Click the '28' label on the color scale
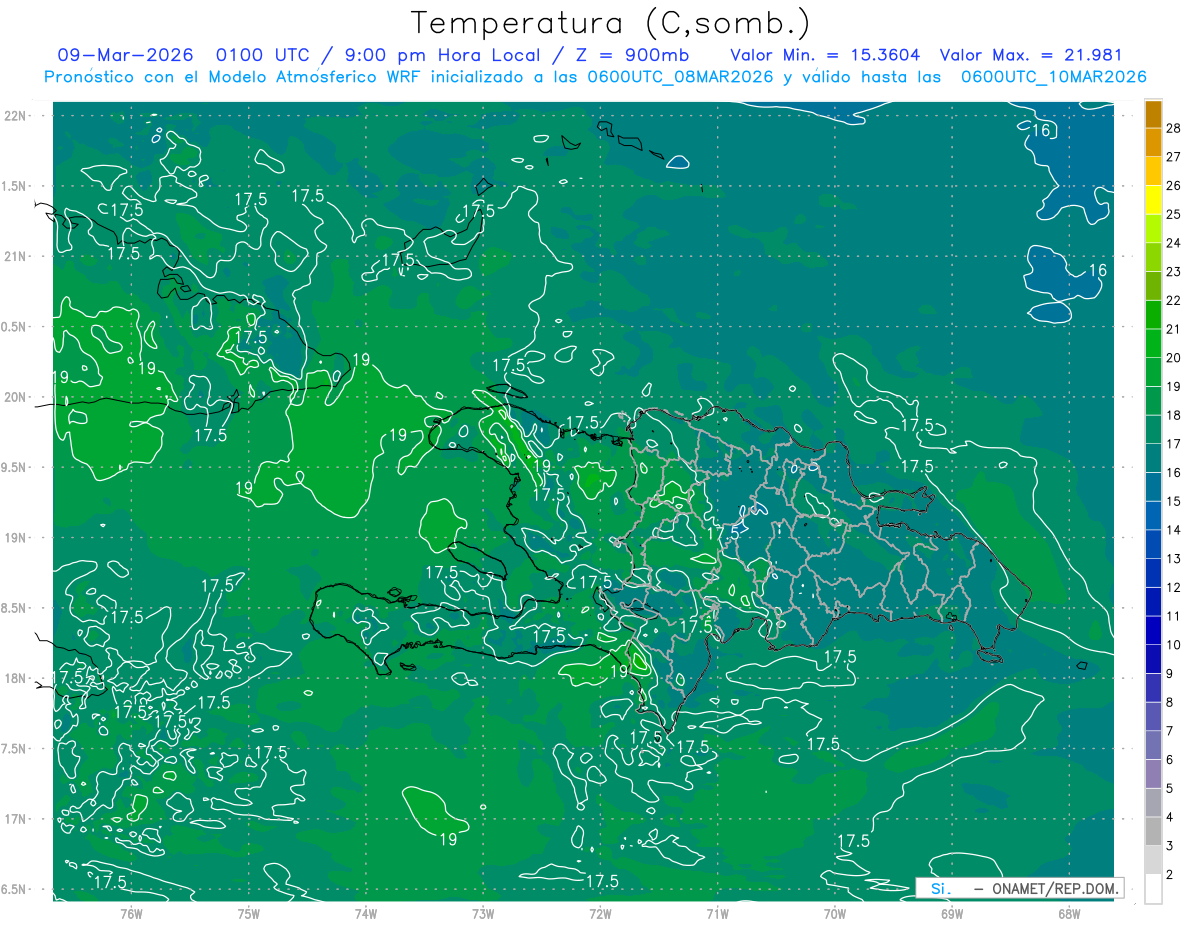This screenshot has width=1200, height=927. click(1174, 128)
